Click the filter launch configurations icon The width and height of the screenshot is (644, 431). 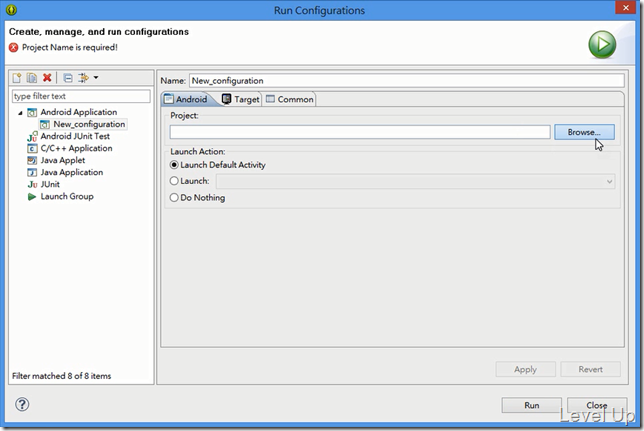[83, 78]
